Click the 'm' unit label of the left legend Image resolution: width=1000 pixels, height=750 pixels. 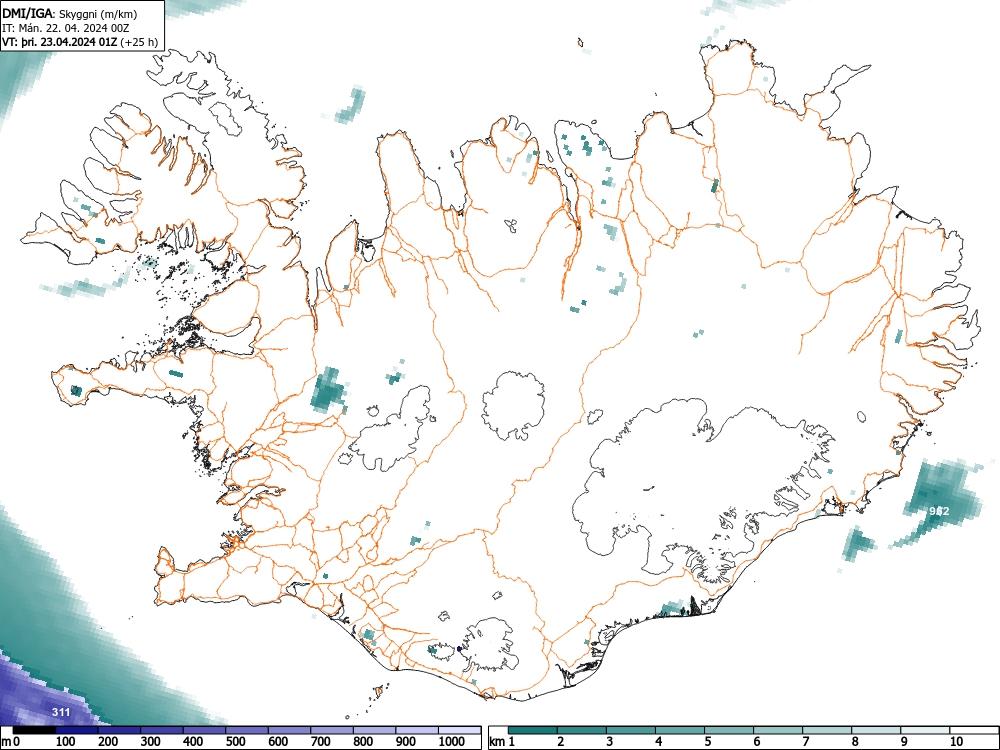point(6,742)
